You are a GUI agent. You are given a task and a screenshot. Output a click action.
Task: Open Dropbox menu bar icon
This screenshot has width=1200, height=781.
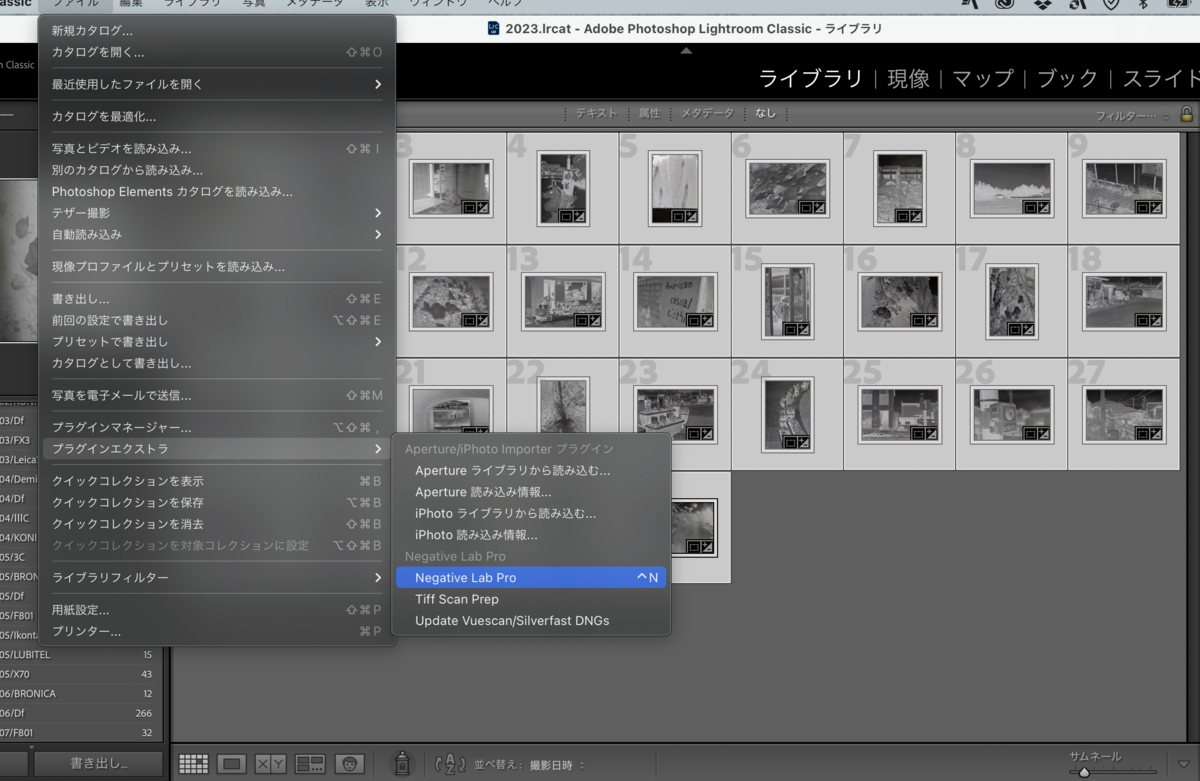point(1042,4)
